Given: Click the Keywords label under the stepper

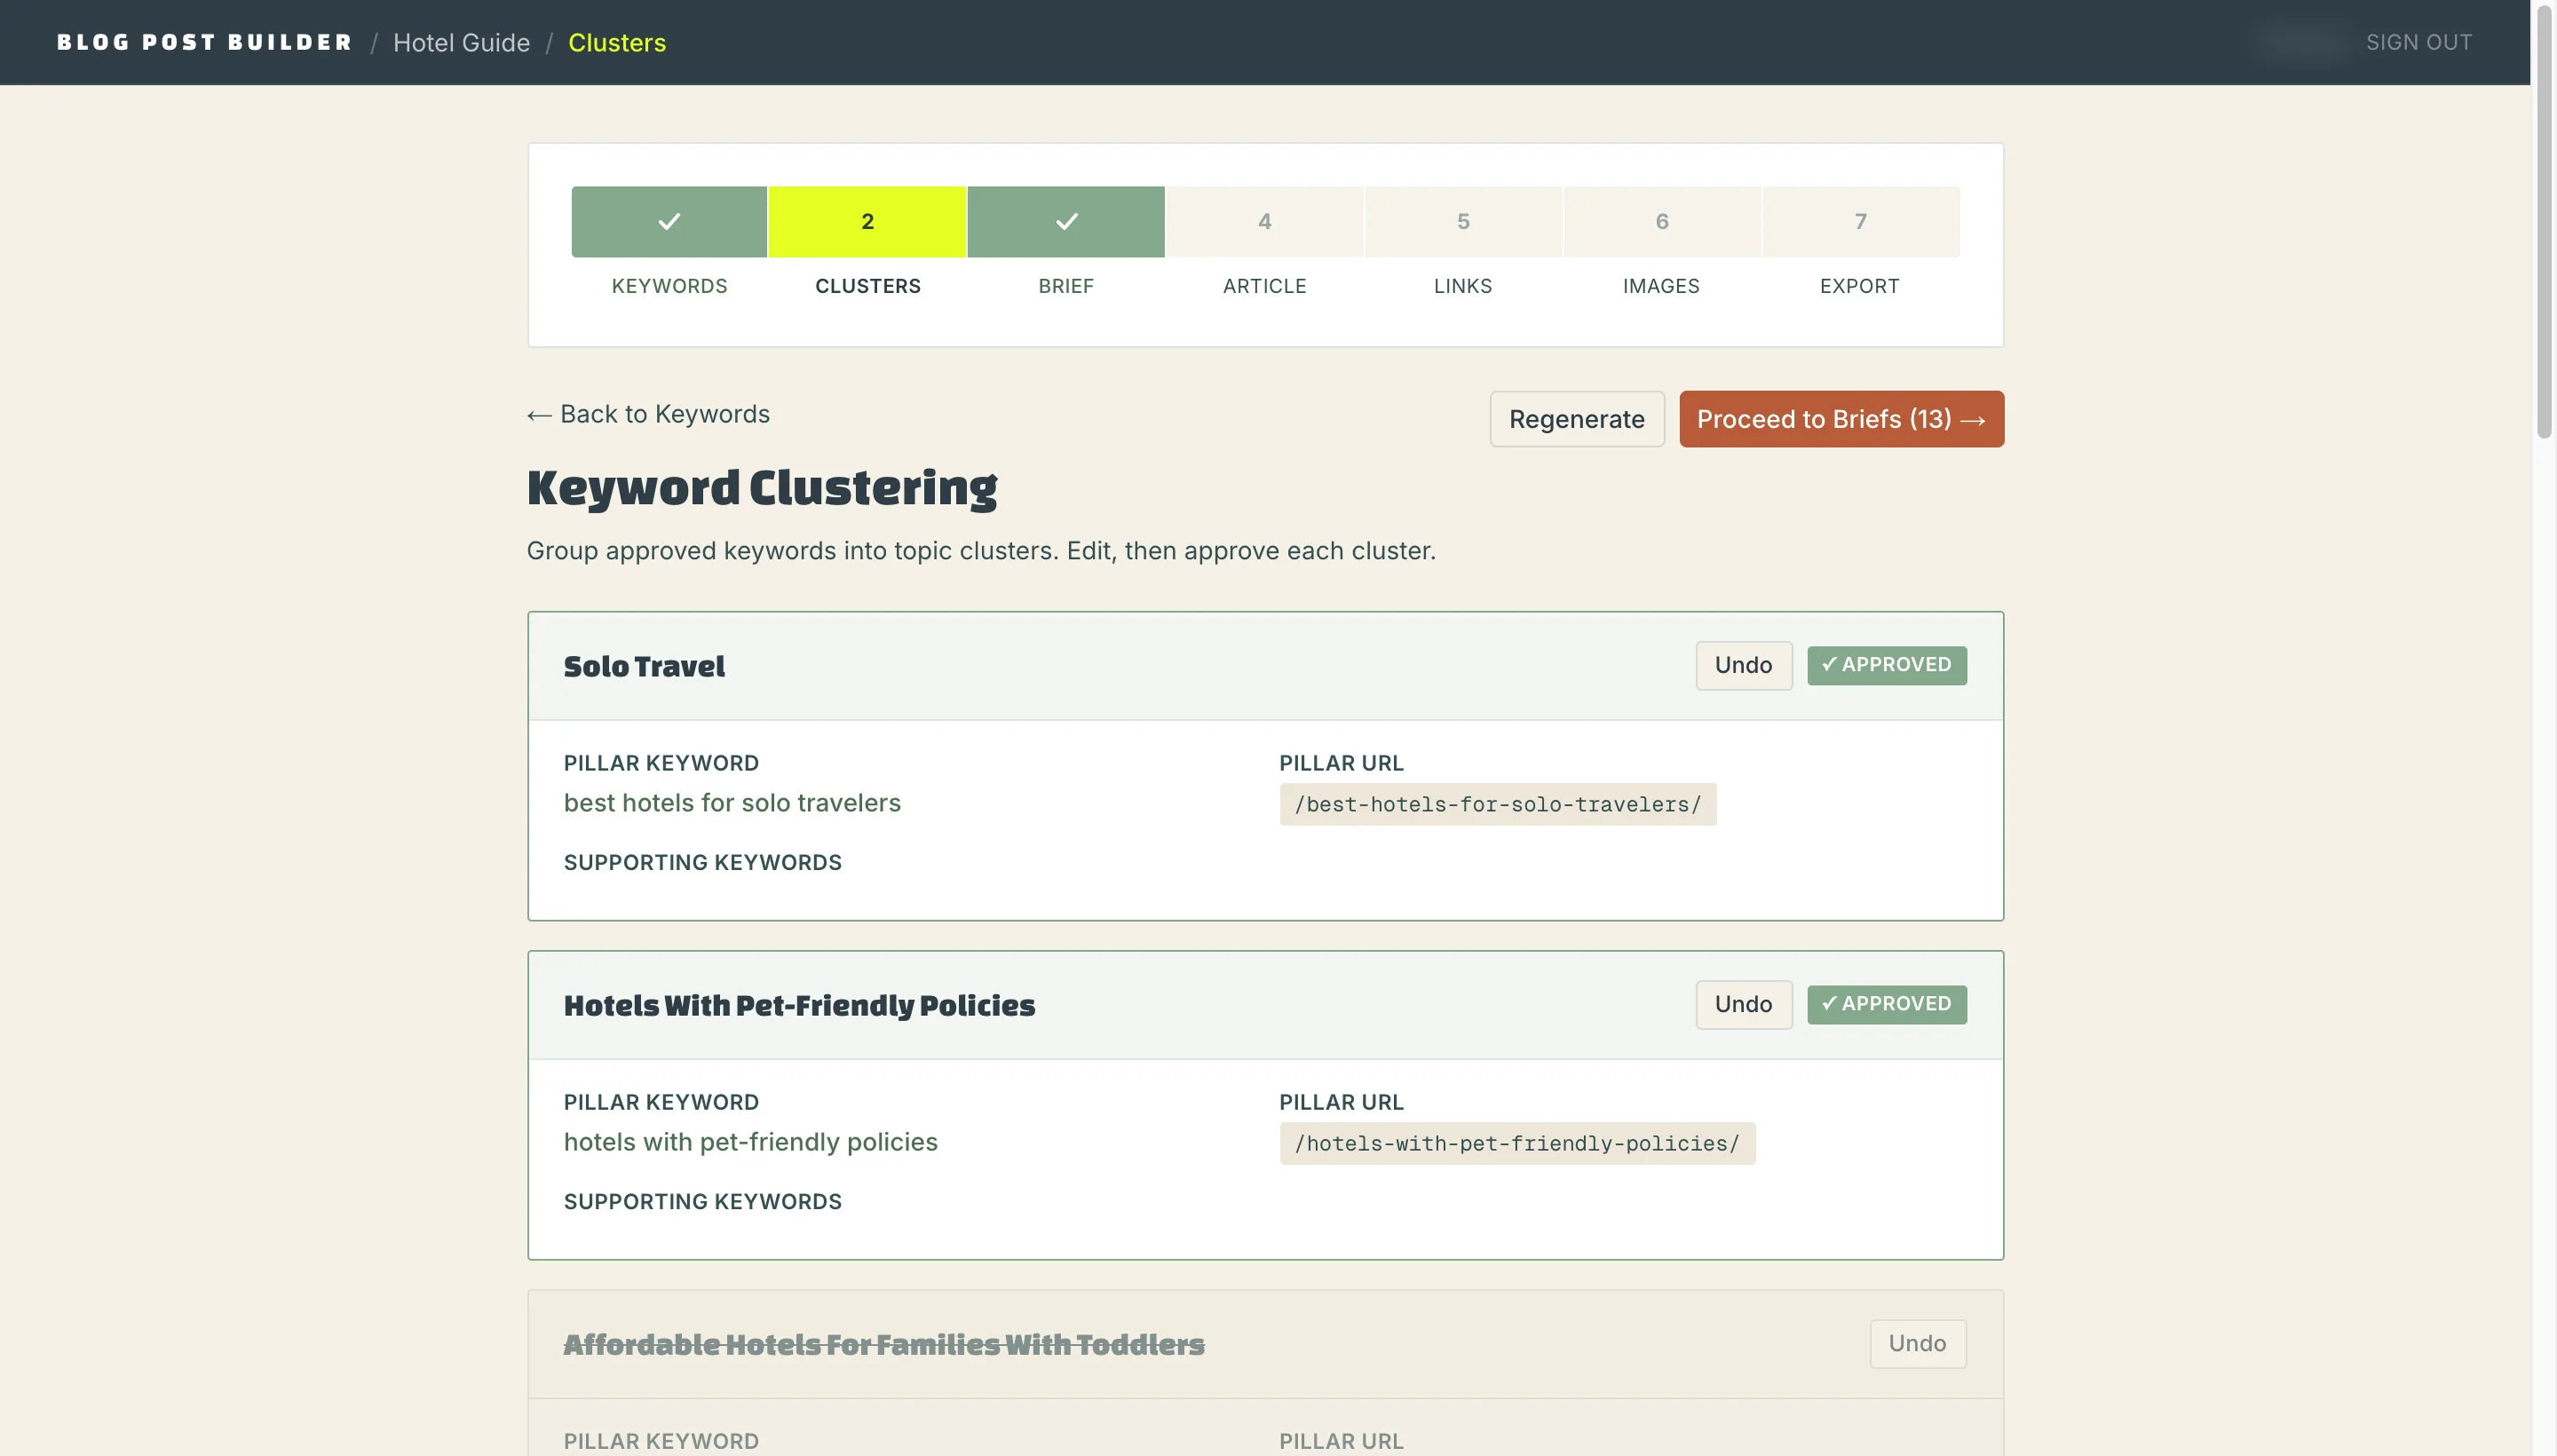Looking at the screenshot, I should (x=669, y=286).
